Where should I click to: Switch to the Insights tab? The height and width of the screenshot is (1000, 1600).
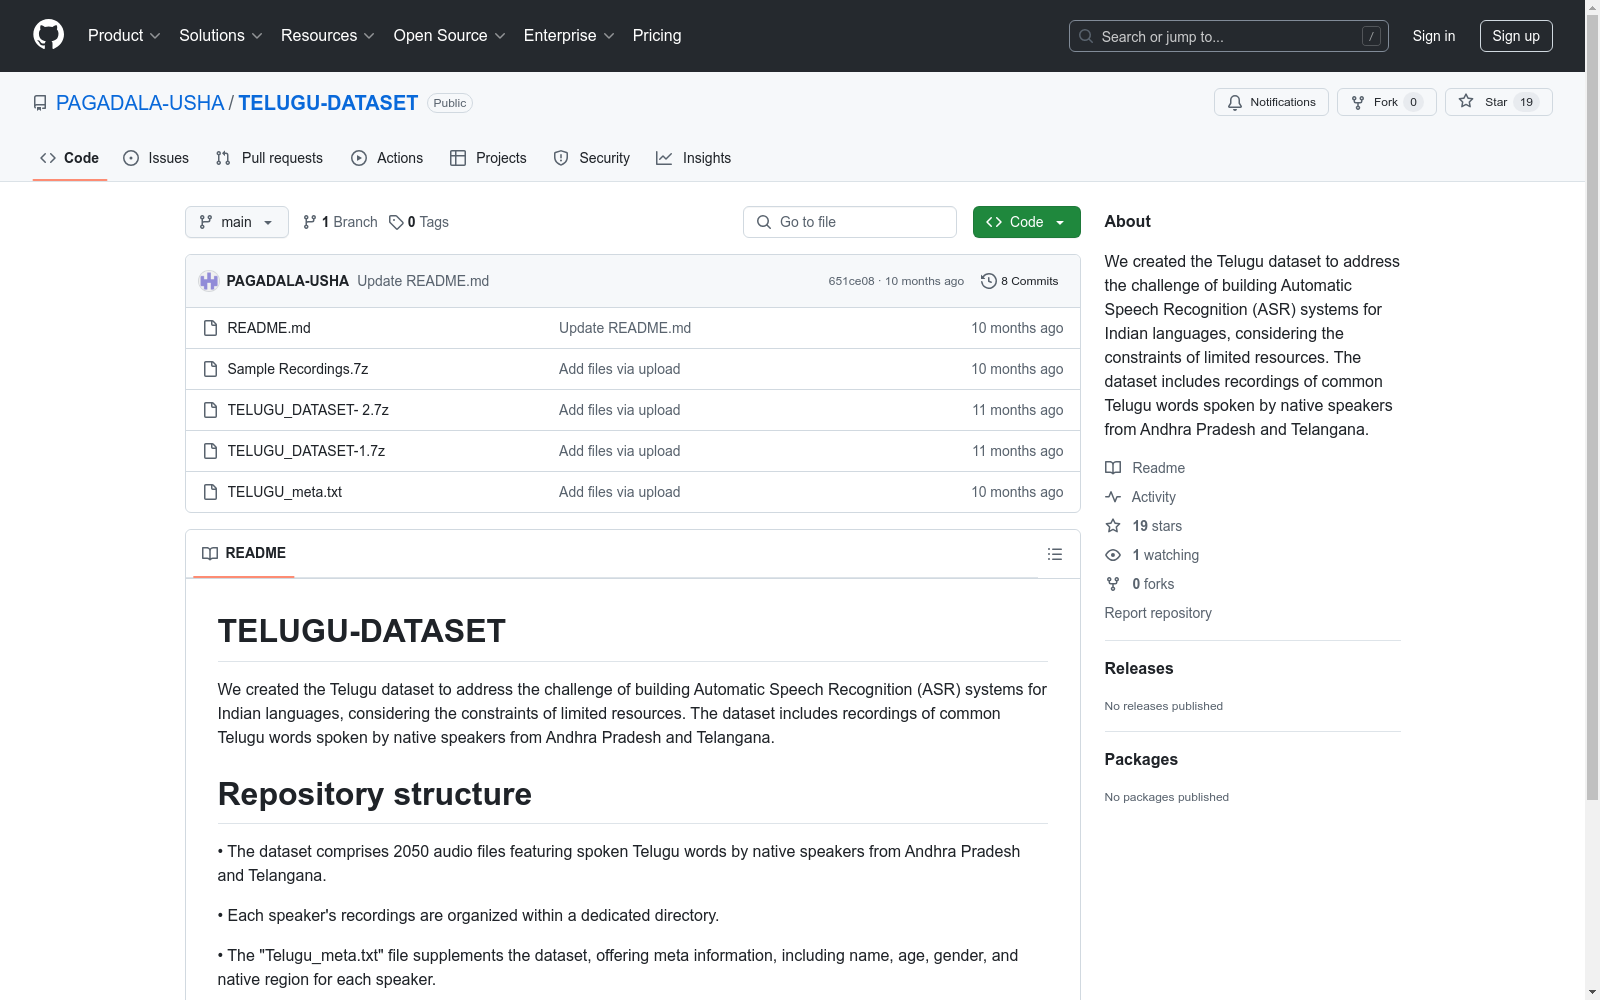click(x=694, y=158)
